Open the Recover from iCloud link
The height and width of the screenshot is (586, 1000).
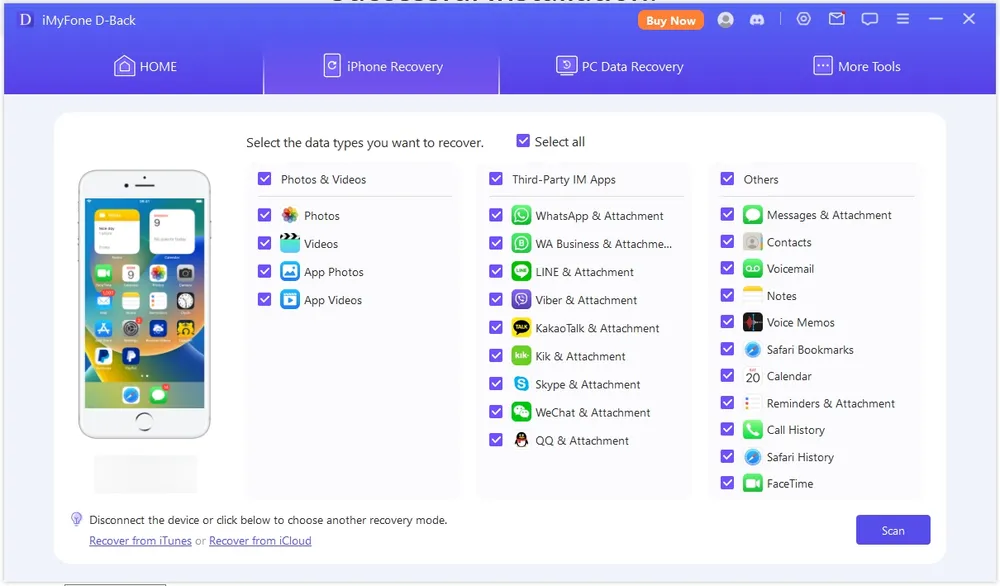[260, 541]
